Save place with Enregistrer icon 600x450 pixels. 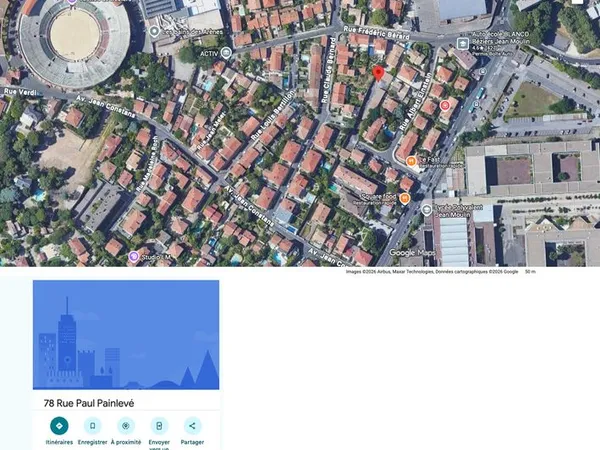(93, 426)
